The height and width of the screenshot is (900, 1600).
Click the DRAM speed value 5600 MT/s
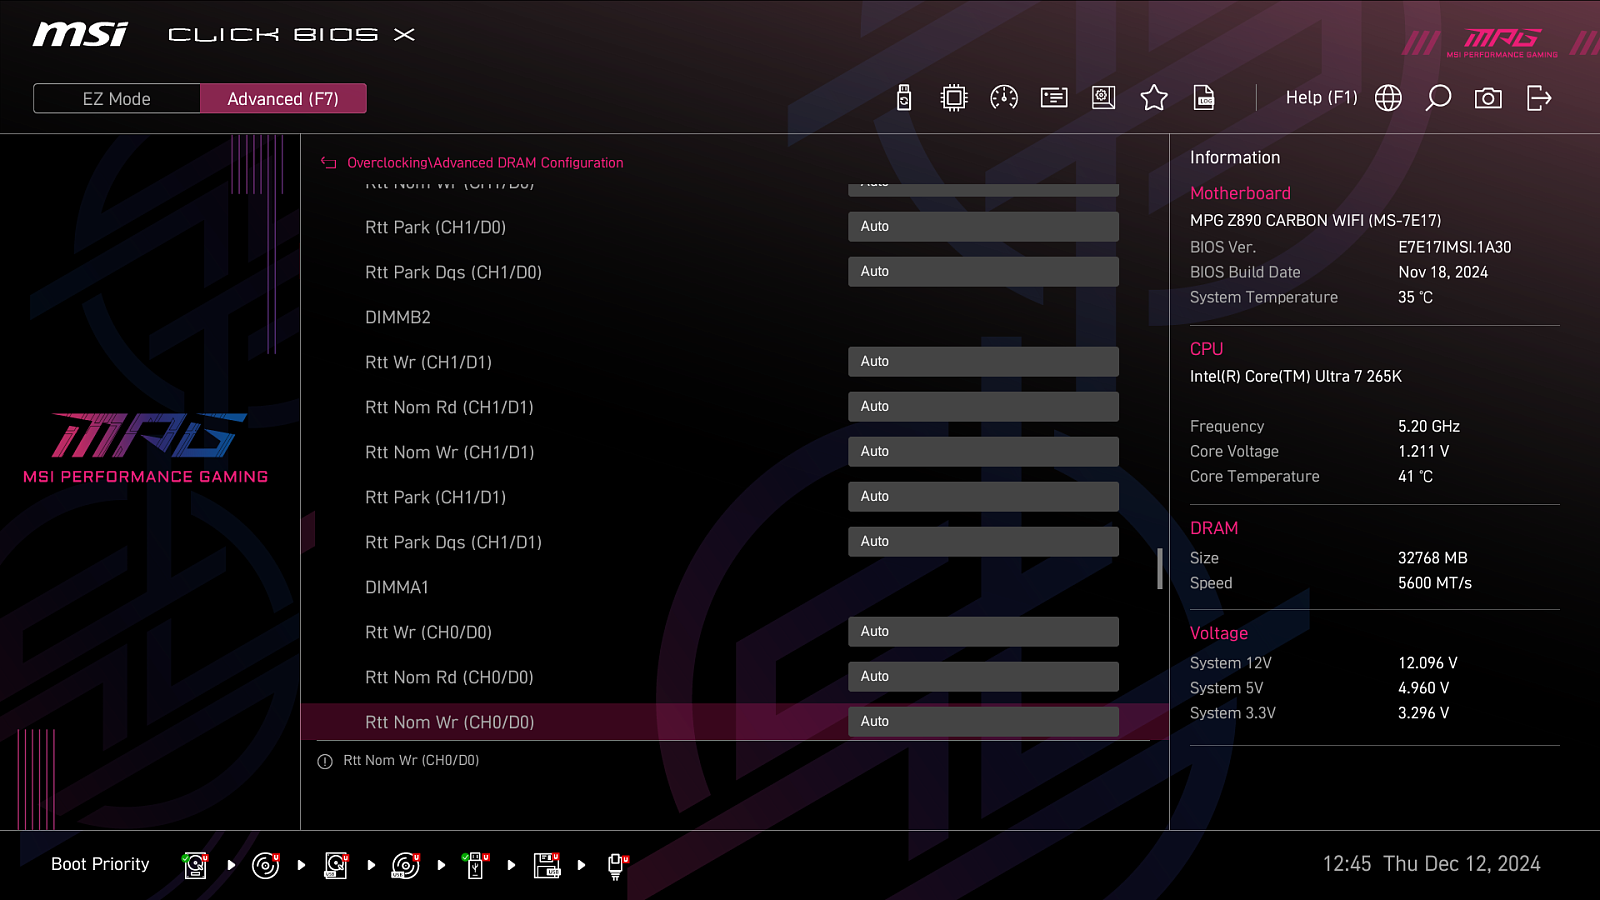(1435, 583)
